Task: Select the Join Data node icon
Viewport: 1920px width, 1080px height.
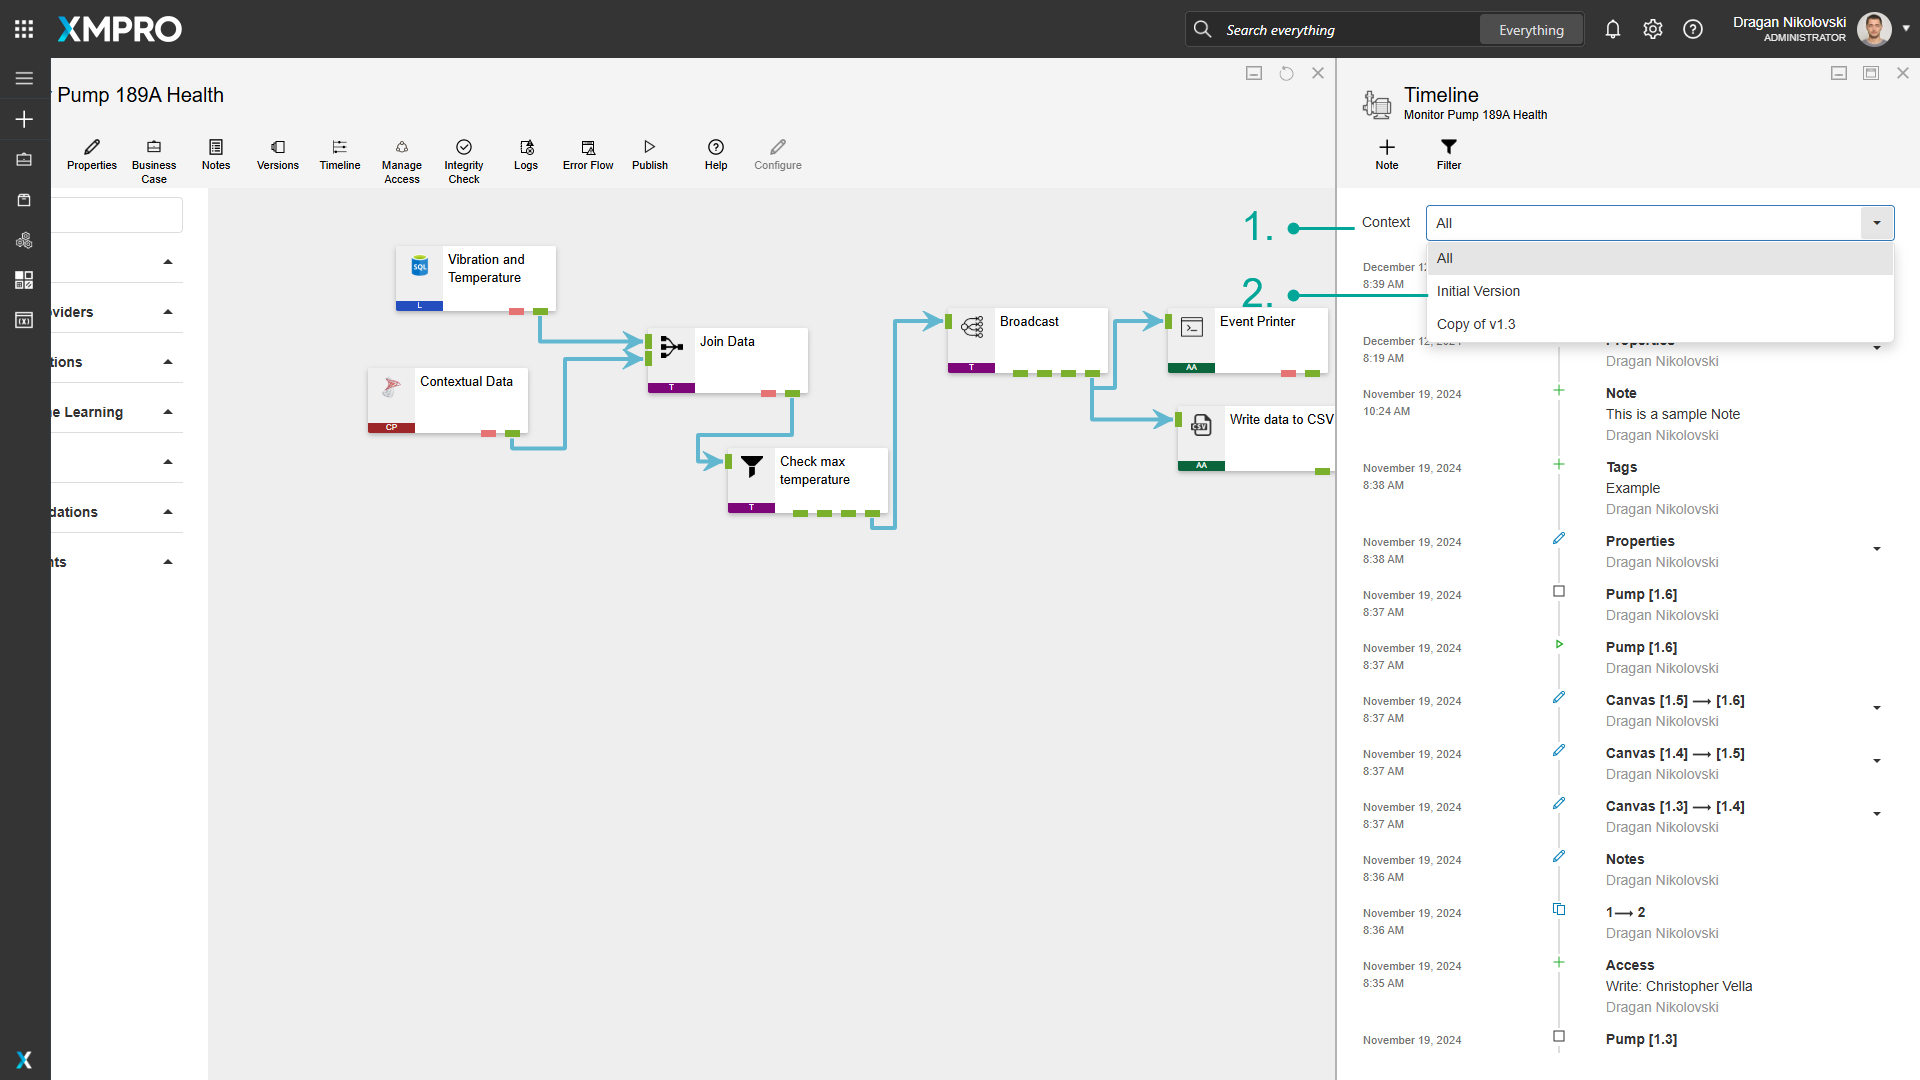Action: click(x=672, y=347)
